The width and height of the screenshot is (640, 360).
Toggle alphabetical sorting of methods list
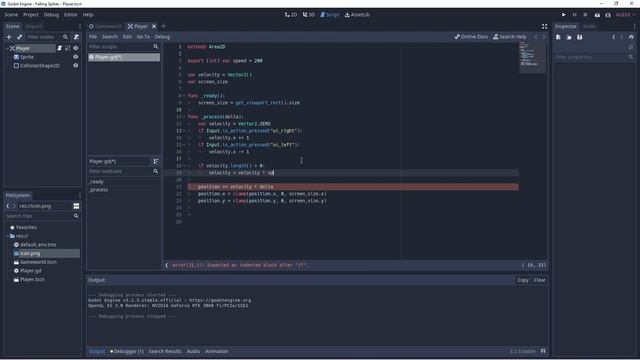[x=156, y=161]
